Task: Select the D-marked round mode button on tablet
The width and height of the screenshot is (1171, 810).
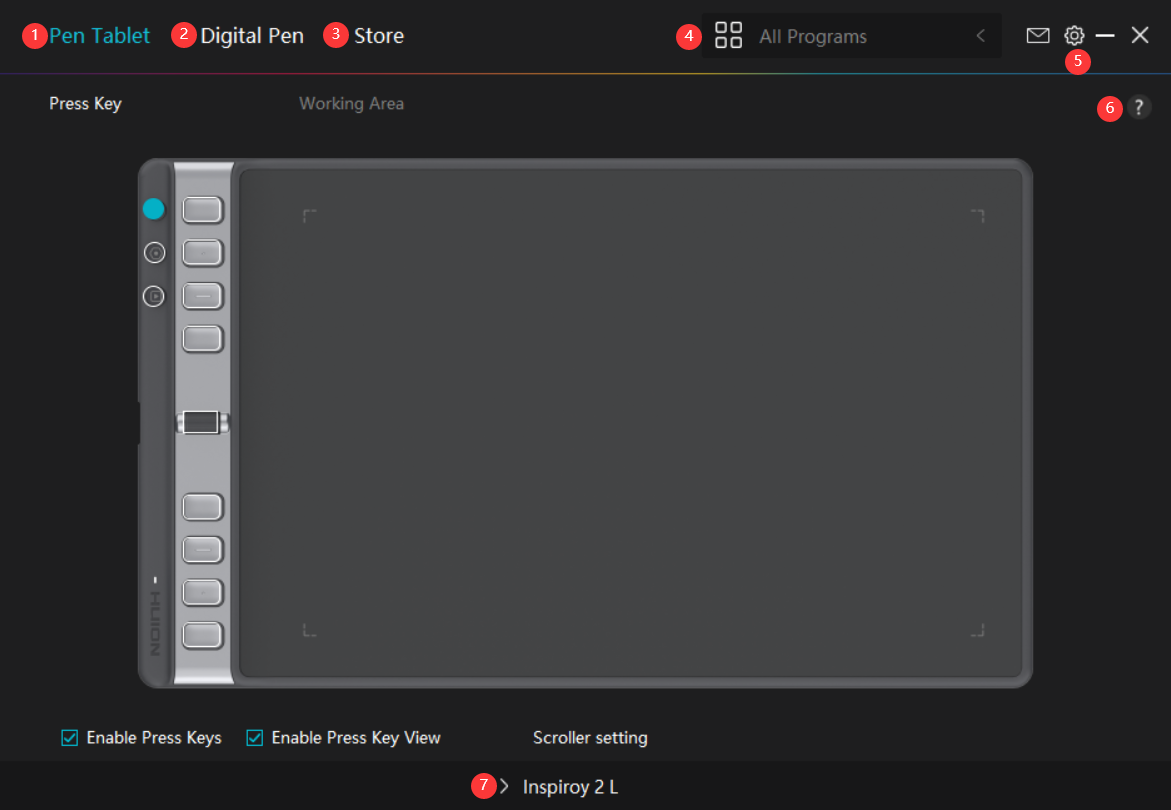Action: pos(153,296)
